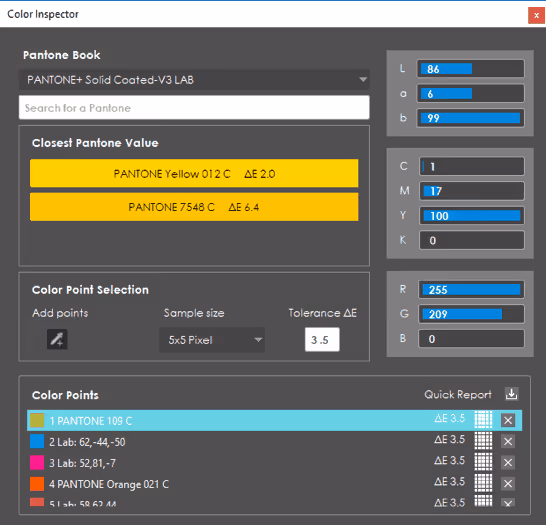
Task: Remove color point 4 PANTONE Orange 021 C
Action: coord(508,484)
